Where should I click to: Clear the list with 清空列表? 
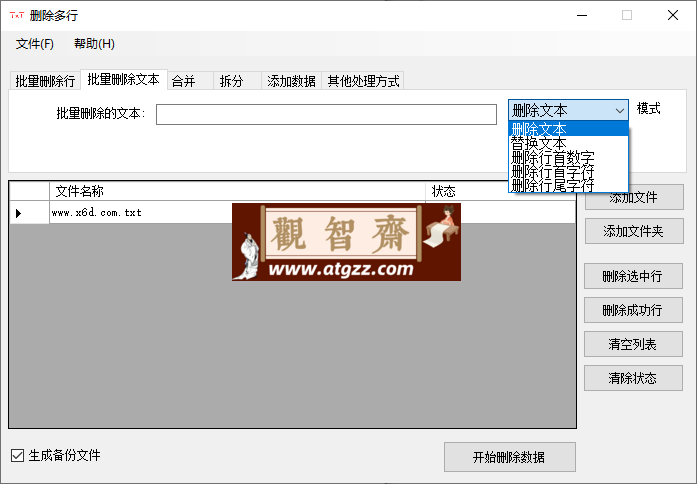[x=633, y=344]
